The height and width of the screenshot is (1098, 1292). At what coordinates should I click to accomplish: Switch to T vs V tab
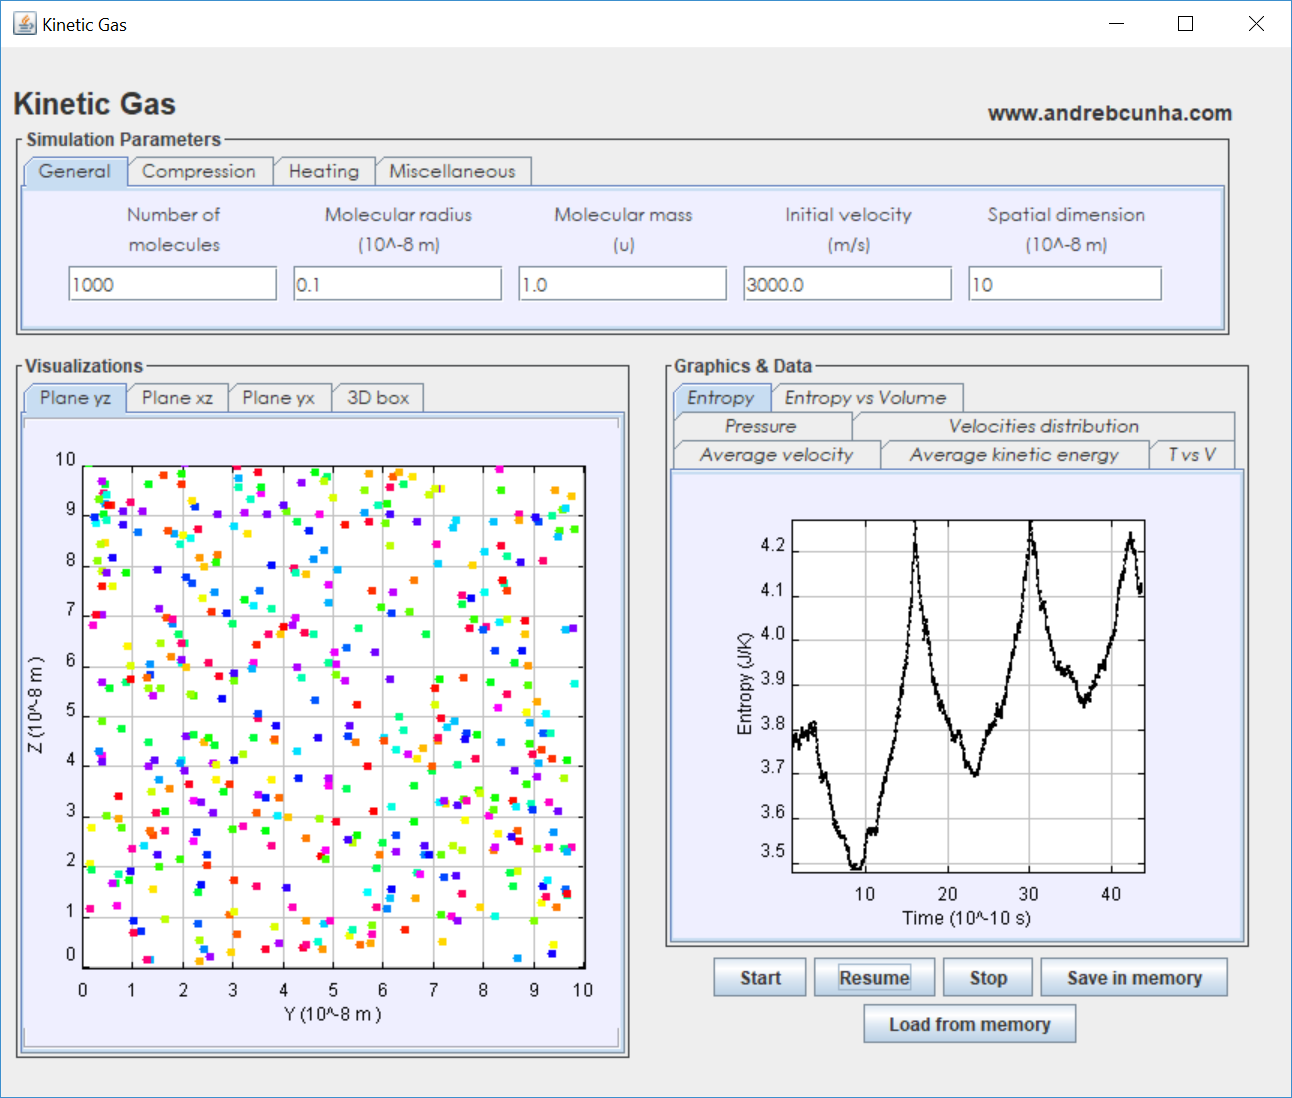coord(1192,455)
